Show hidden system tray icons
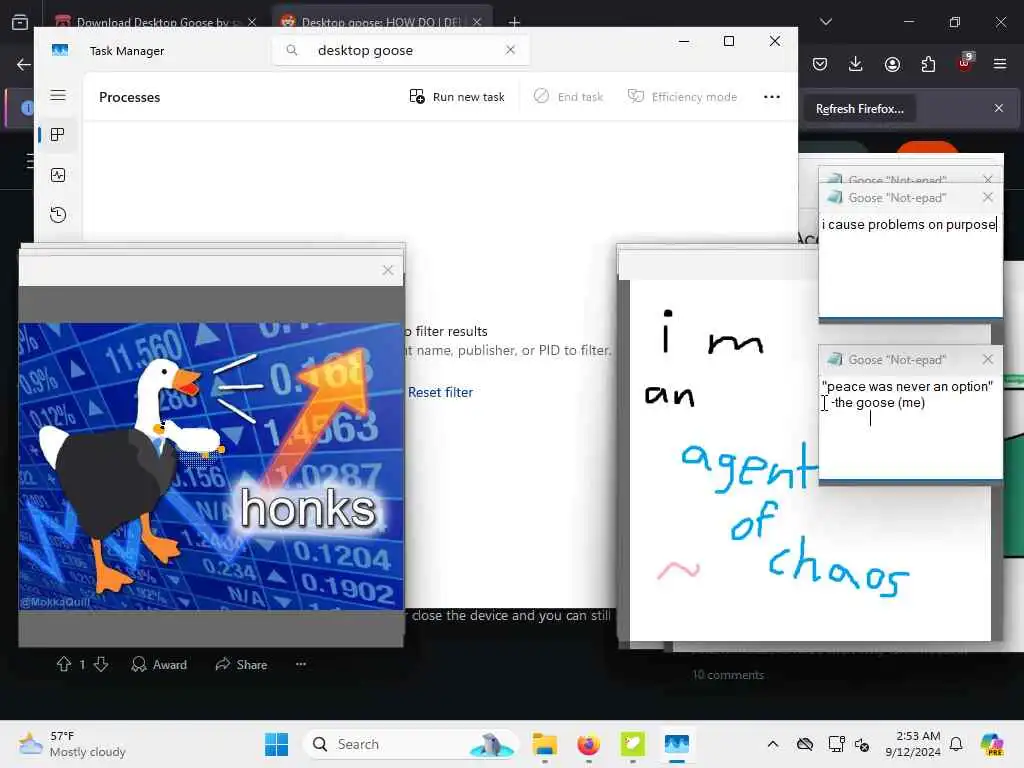The height and width of the screenshot is (768, 1024). click(773, 744)
